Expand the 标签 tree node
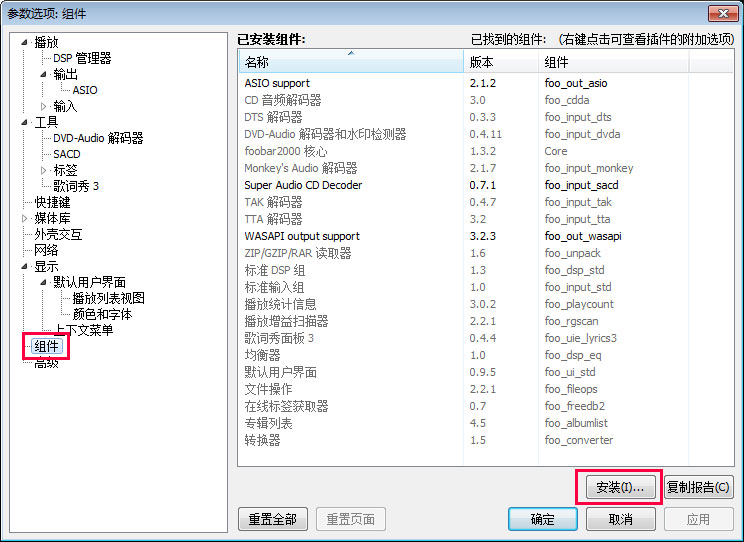This screenshot has height=542, width=744. point(44,170)
